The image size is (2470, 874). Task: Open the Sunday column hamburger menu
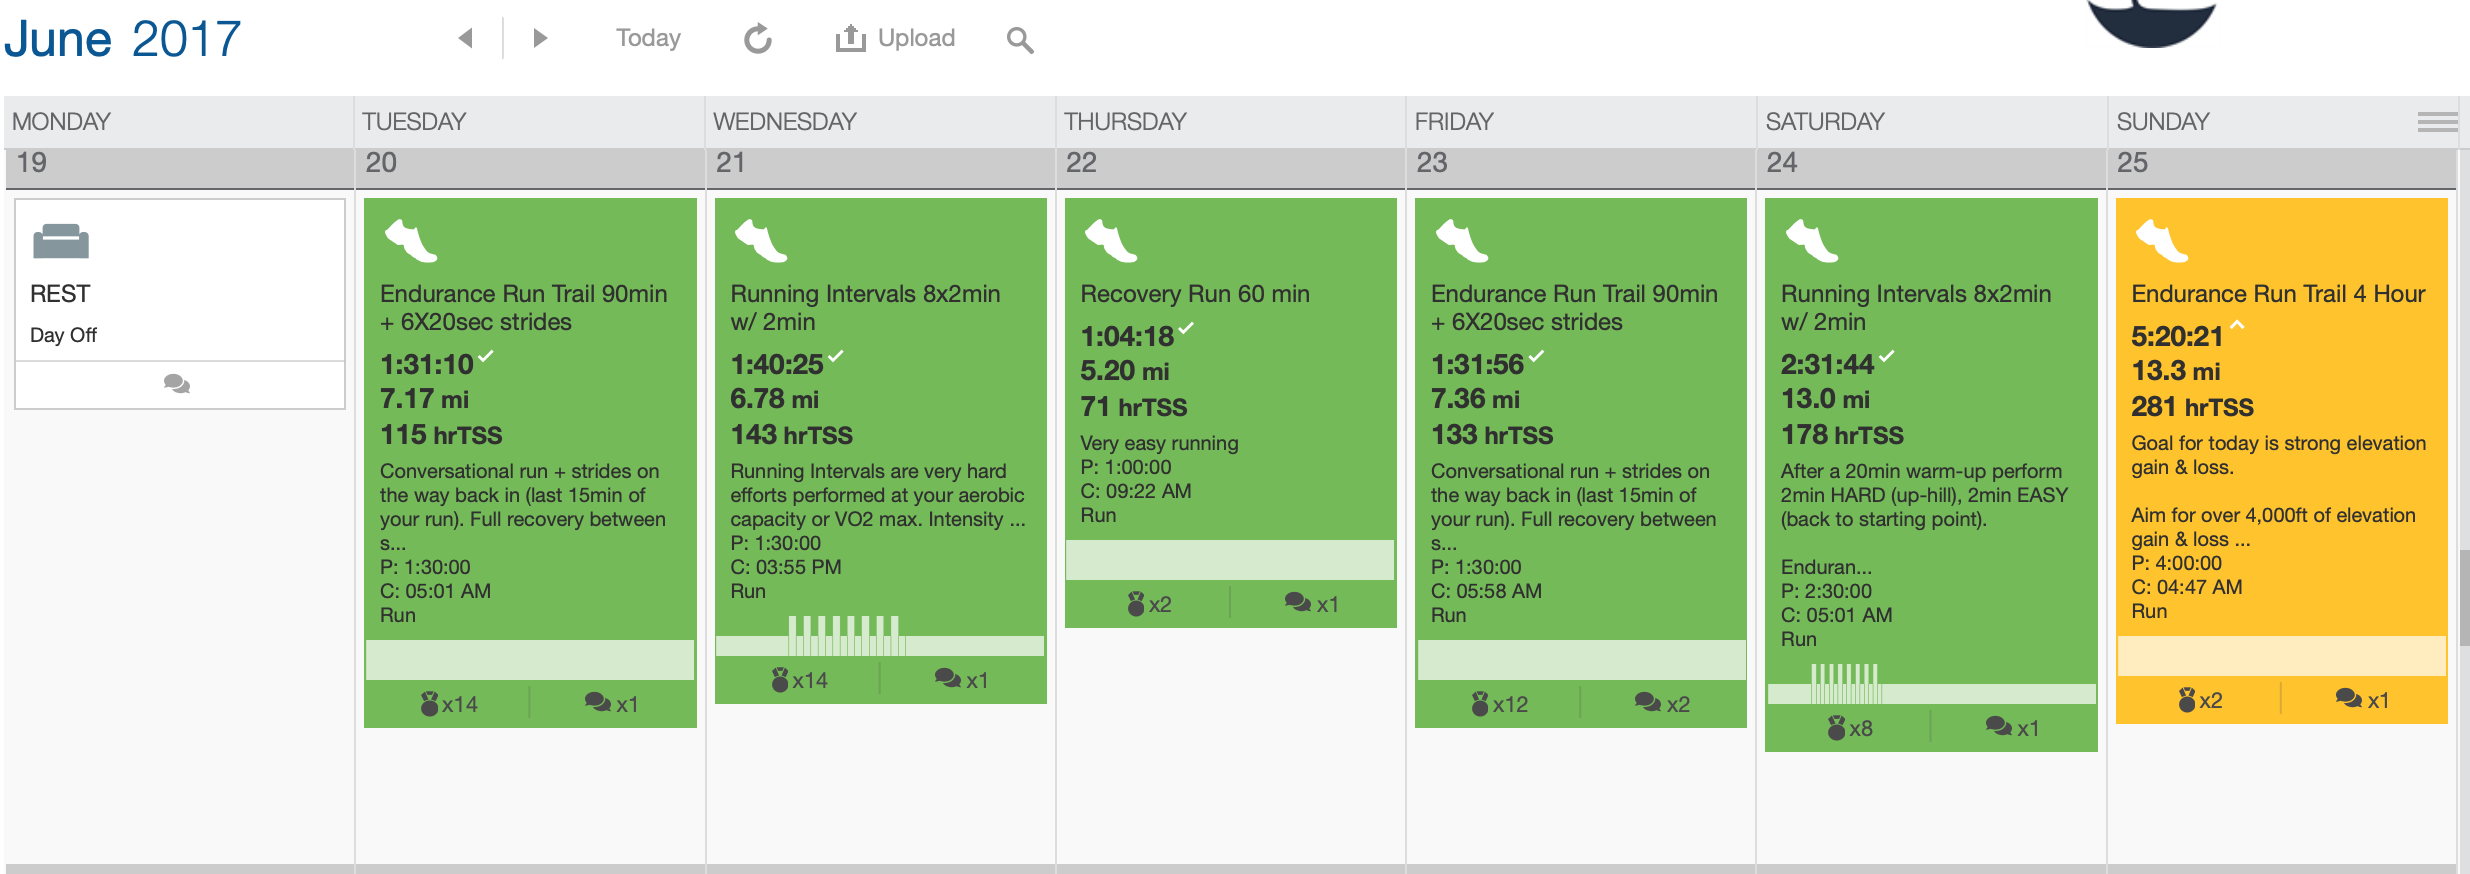tap(2436, 122)
